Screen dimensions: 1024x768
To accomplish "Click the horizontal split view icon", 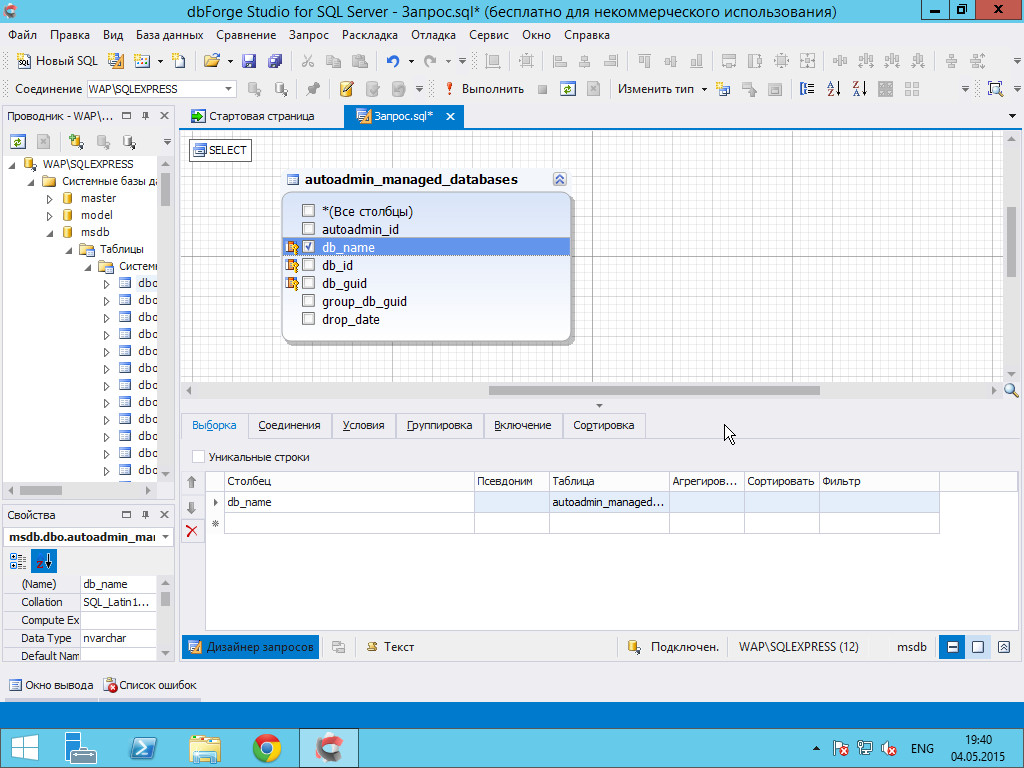I will tap(952, 647).
